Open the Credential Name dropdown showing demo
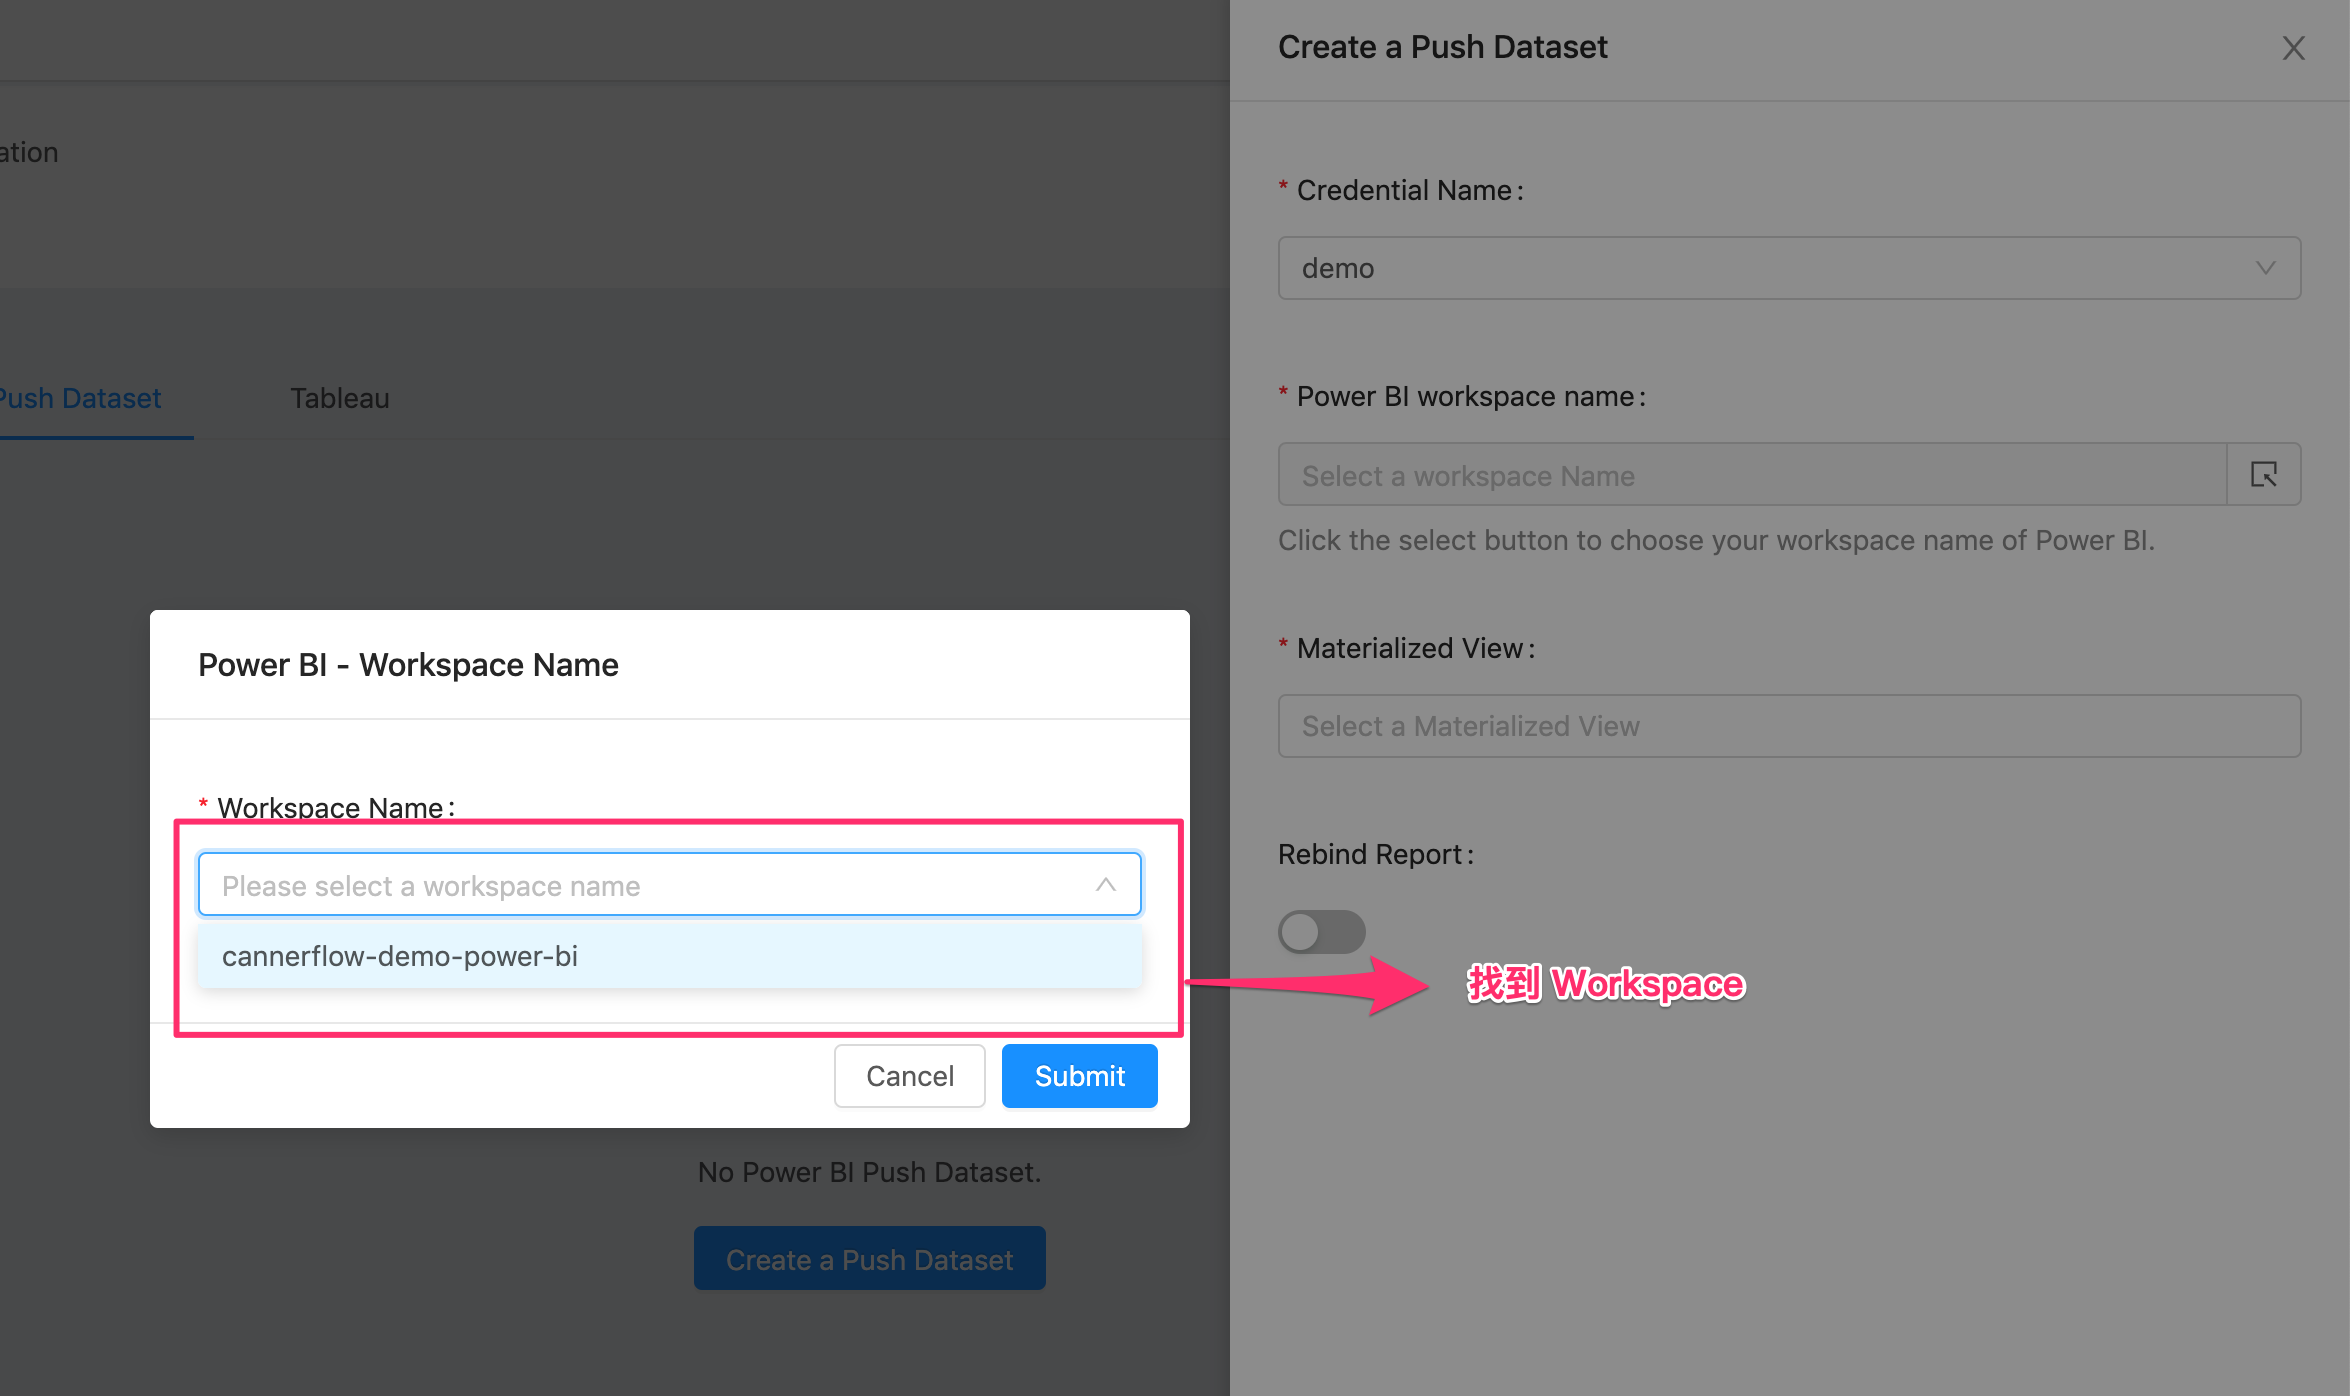2350x1396 pixels. pyautogui.click(x=1789, y=268)
